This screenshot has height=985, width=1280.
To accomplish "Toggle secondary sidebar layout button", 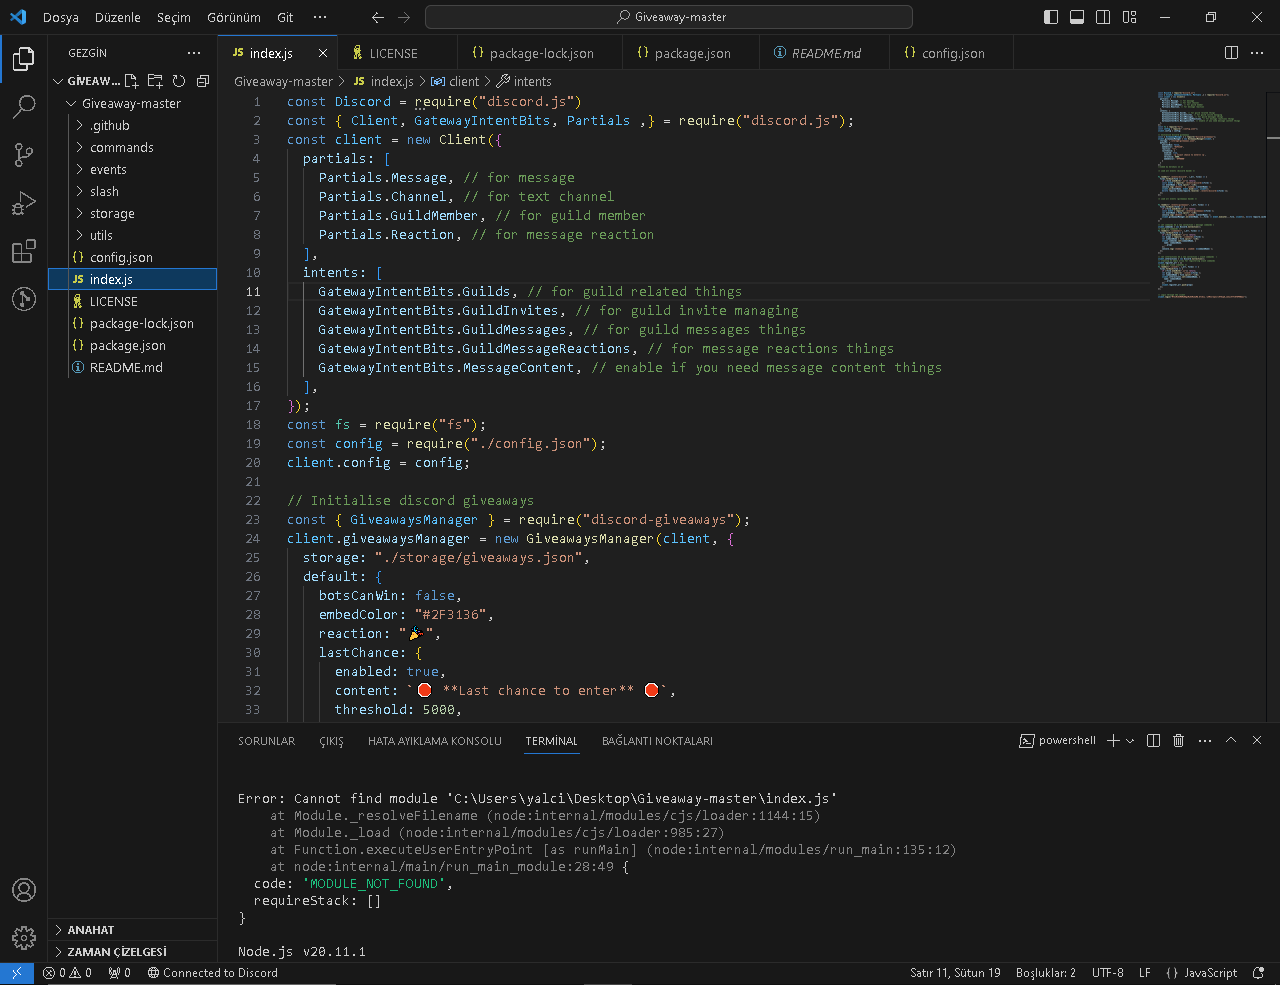I will pyautogui.click(x=1103, y=17).
